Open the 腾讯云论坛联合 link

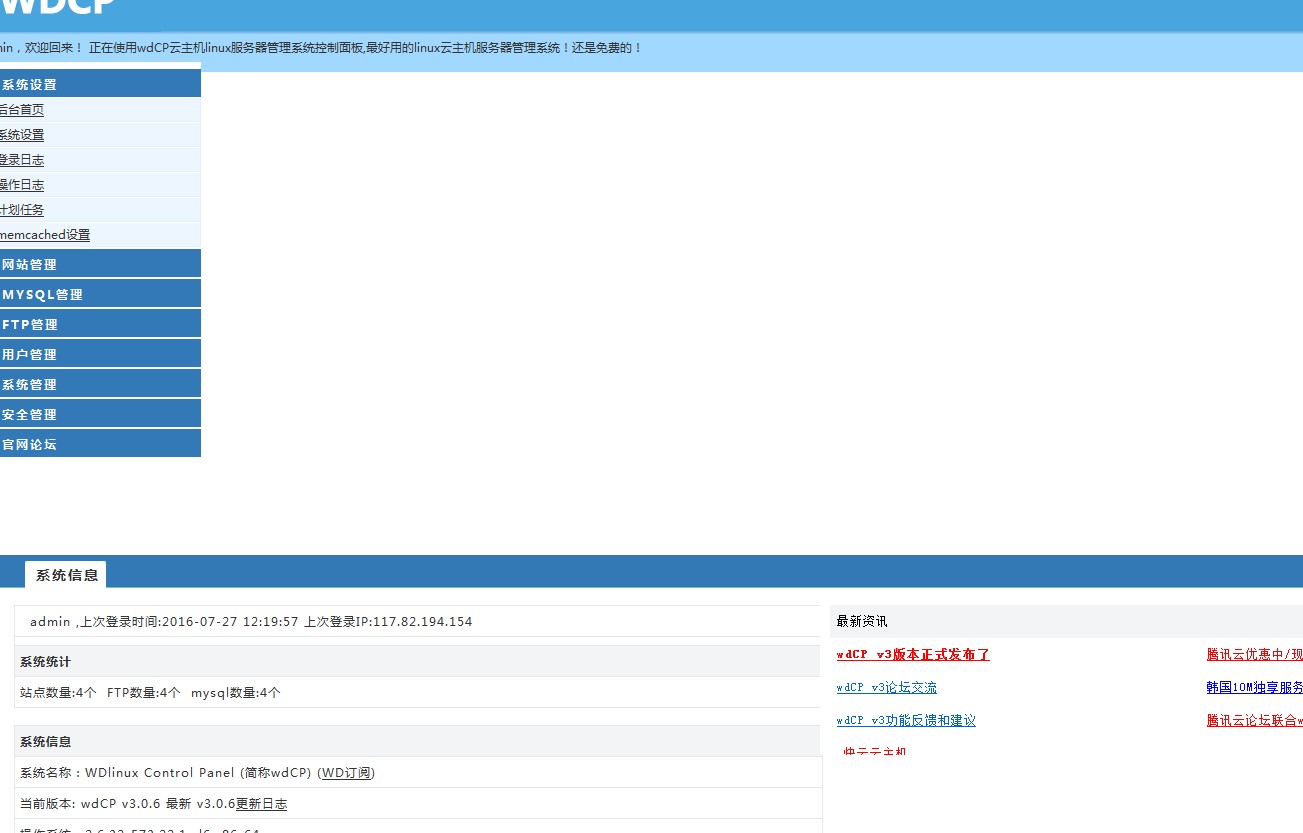click(1254, 721)
